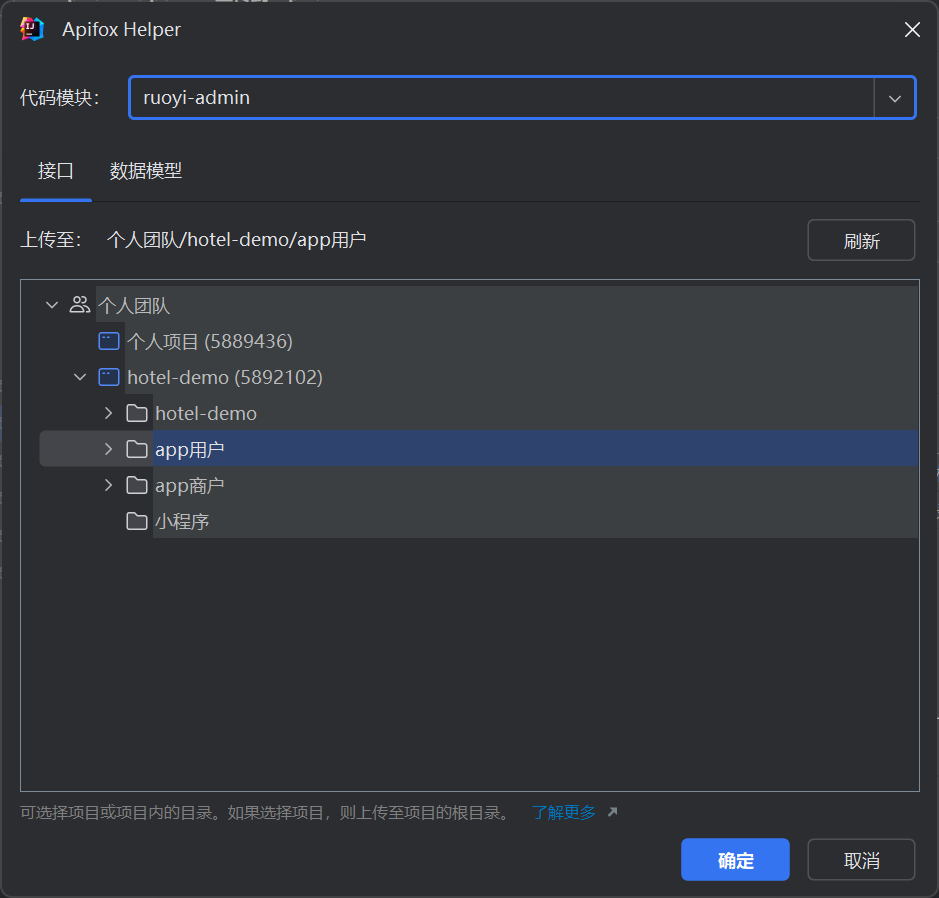Click the hotel-demo project icon
The height and width of the screenshot is (898, 939).
pyautogui.click(x=108, y=377)
